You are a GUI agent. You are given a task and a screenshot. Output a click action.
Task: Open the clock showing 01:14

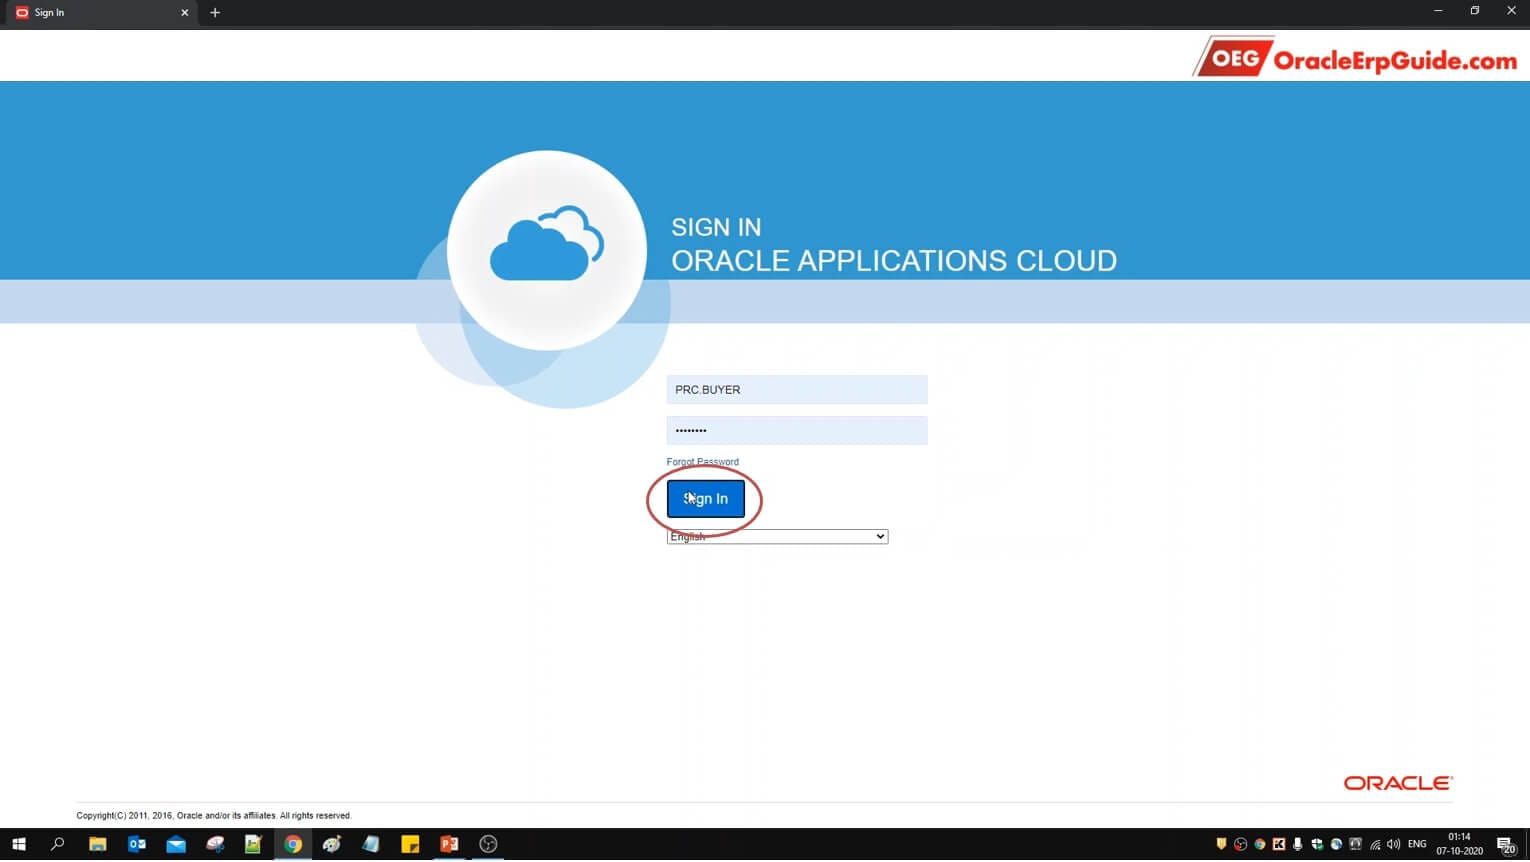pyautogui.click(x=1459, y=845)
